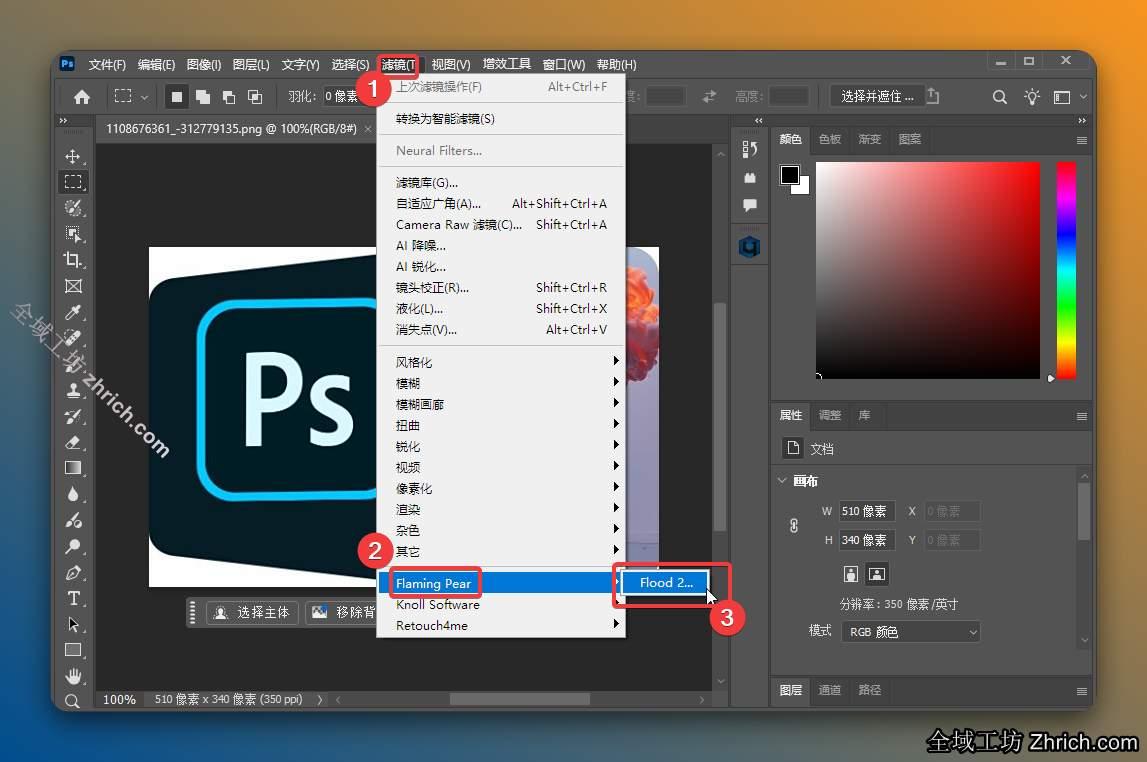Open the Discover lightbulb icon
Image resolution: width=1147 pixels, height=762 pixels.
coord(1031,97)
